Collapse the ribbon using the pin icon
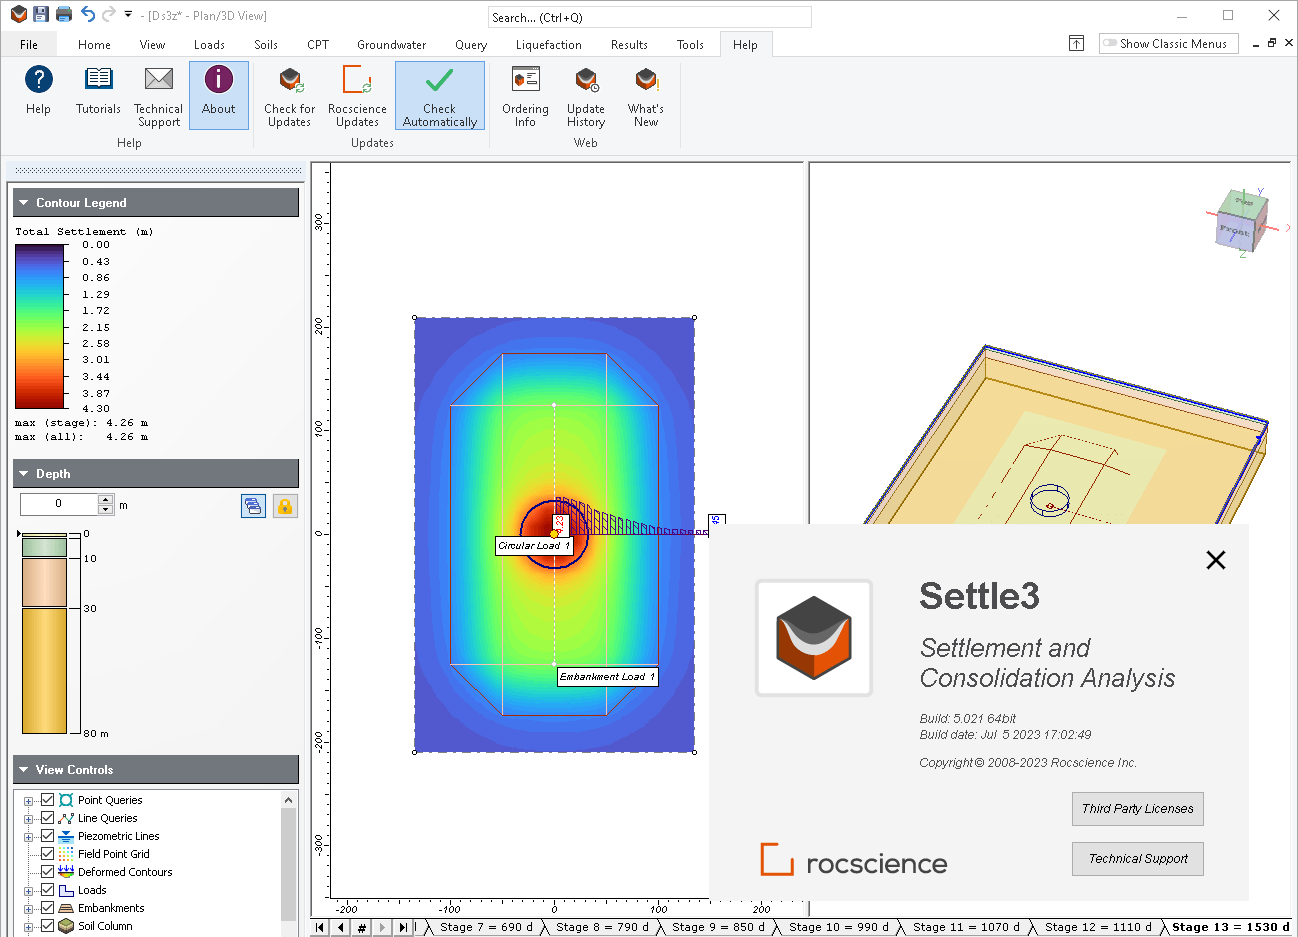 [1076, 43]
